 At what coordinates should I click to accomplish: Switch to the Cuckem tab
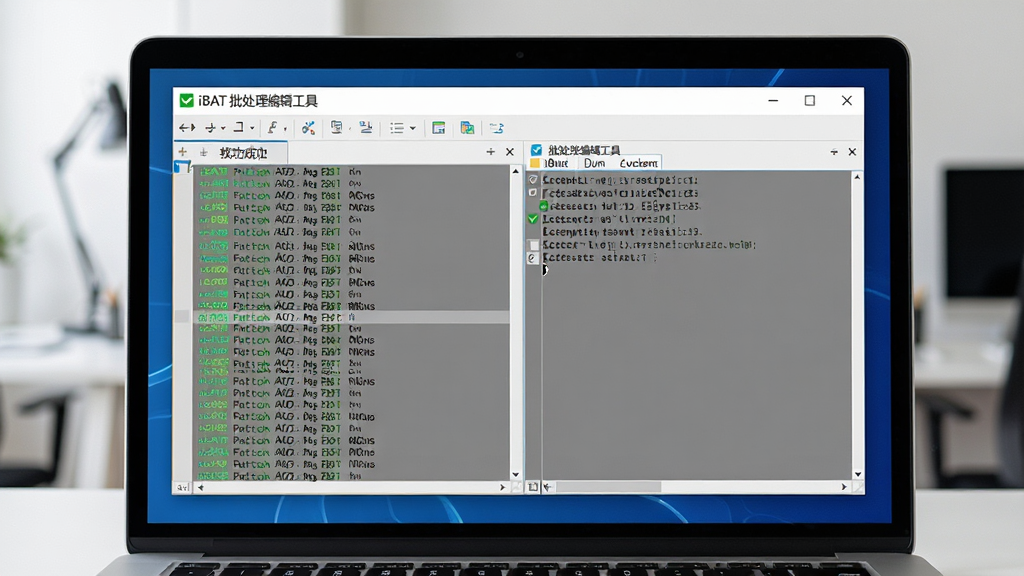638,163
